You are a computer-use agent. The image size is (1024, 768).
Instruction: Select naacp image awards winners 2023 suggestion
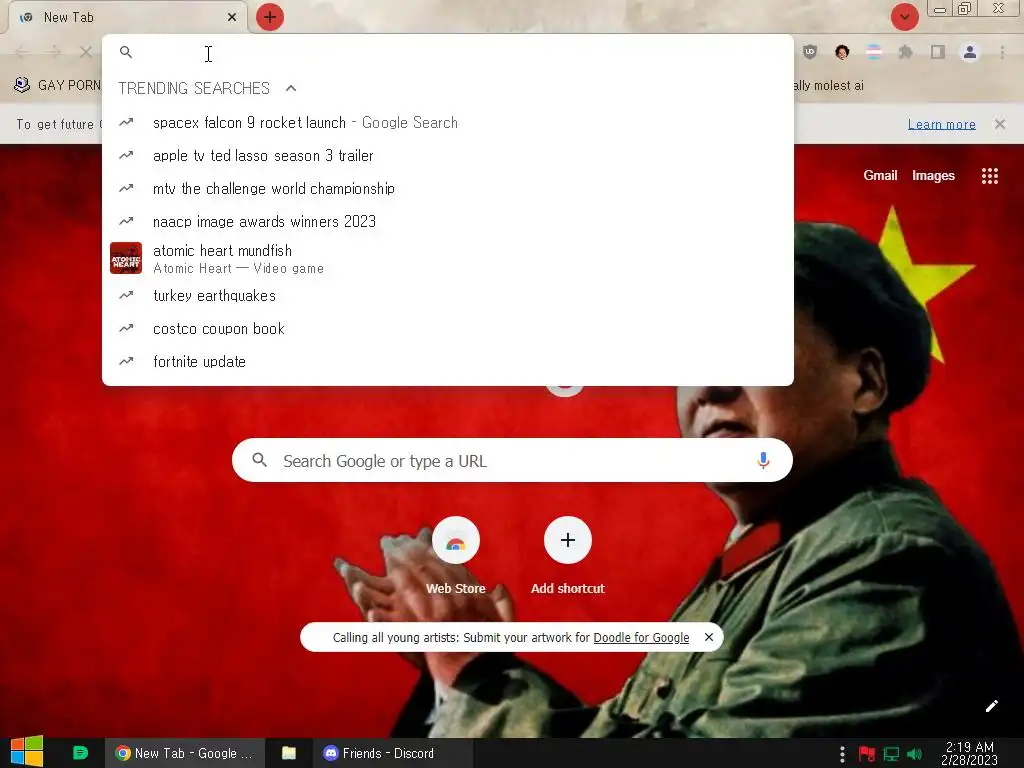tap(448, 221)
